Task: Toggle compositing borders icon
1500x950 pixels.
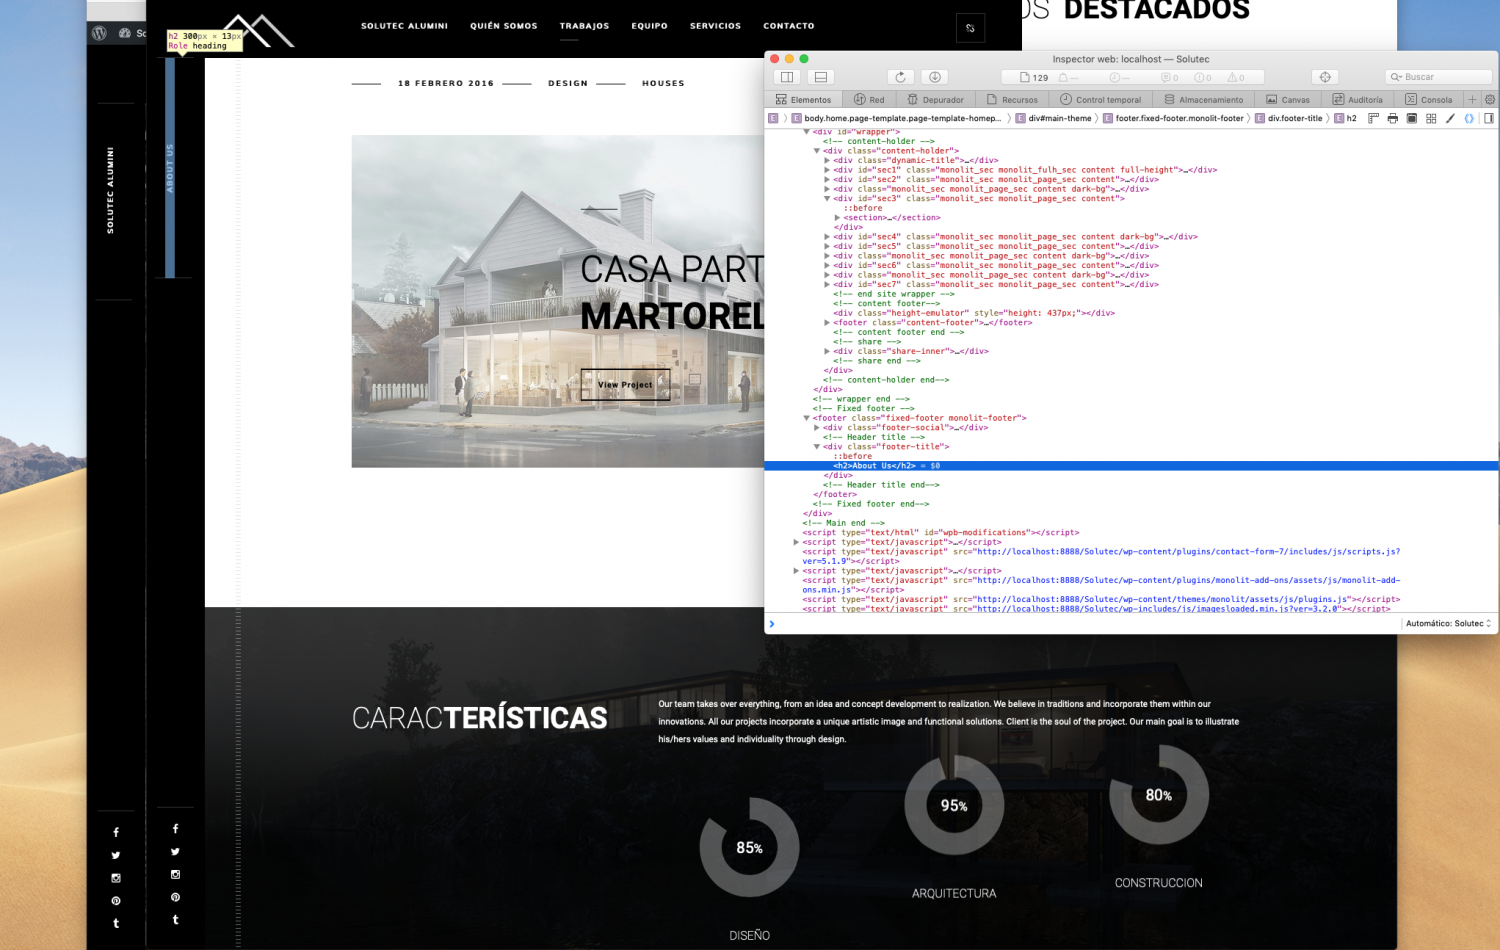Action: coord(1412,118)
